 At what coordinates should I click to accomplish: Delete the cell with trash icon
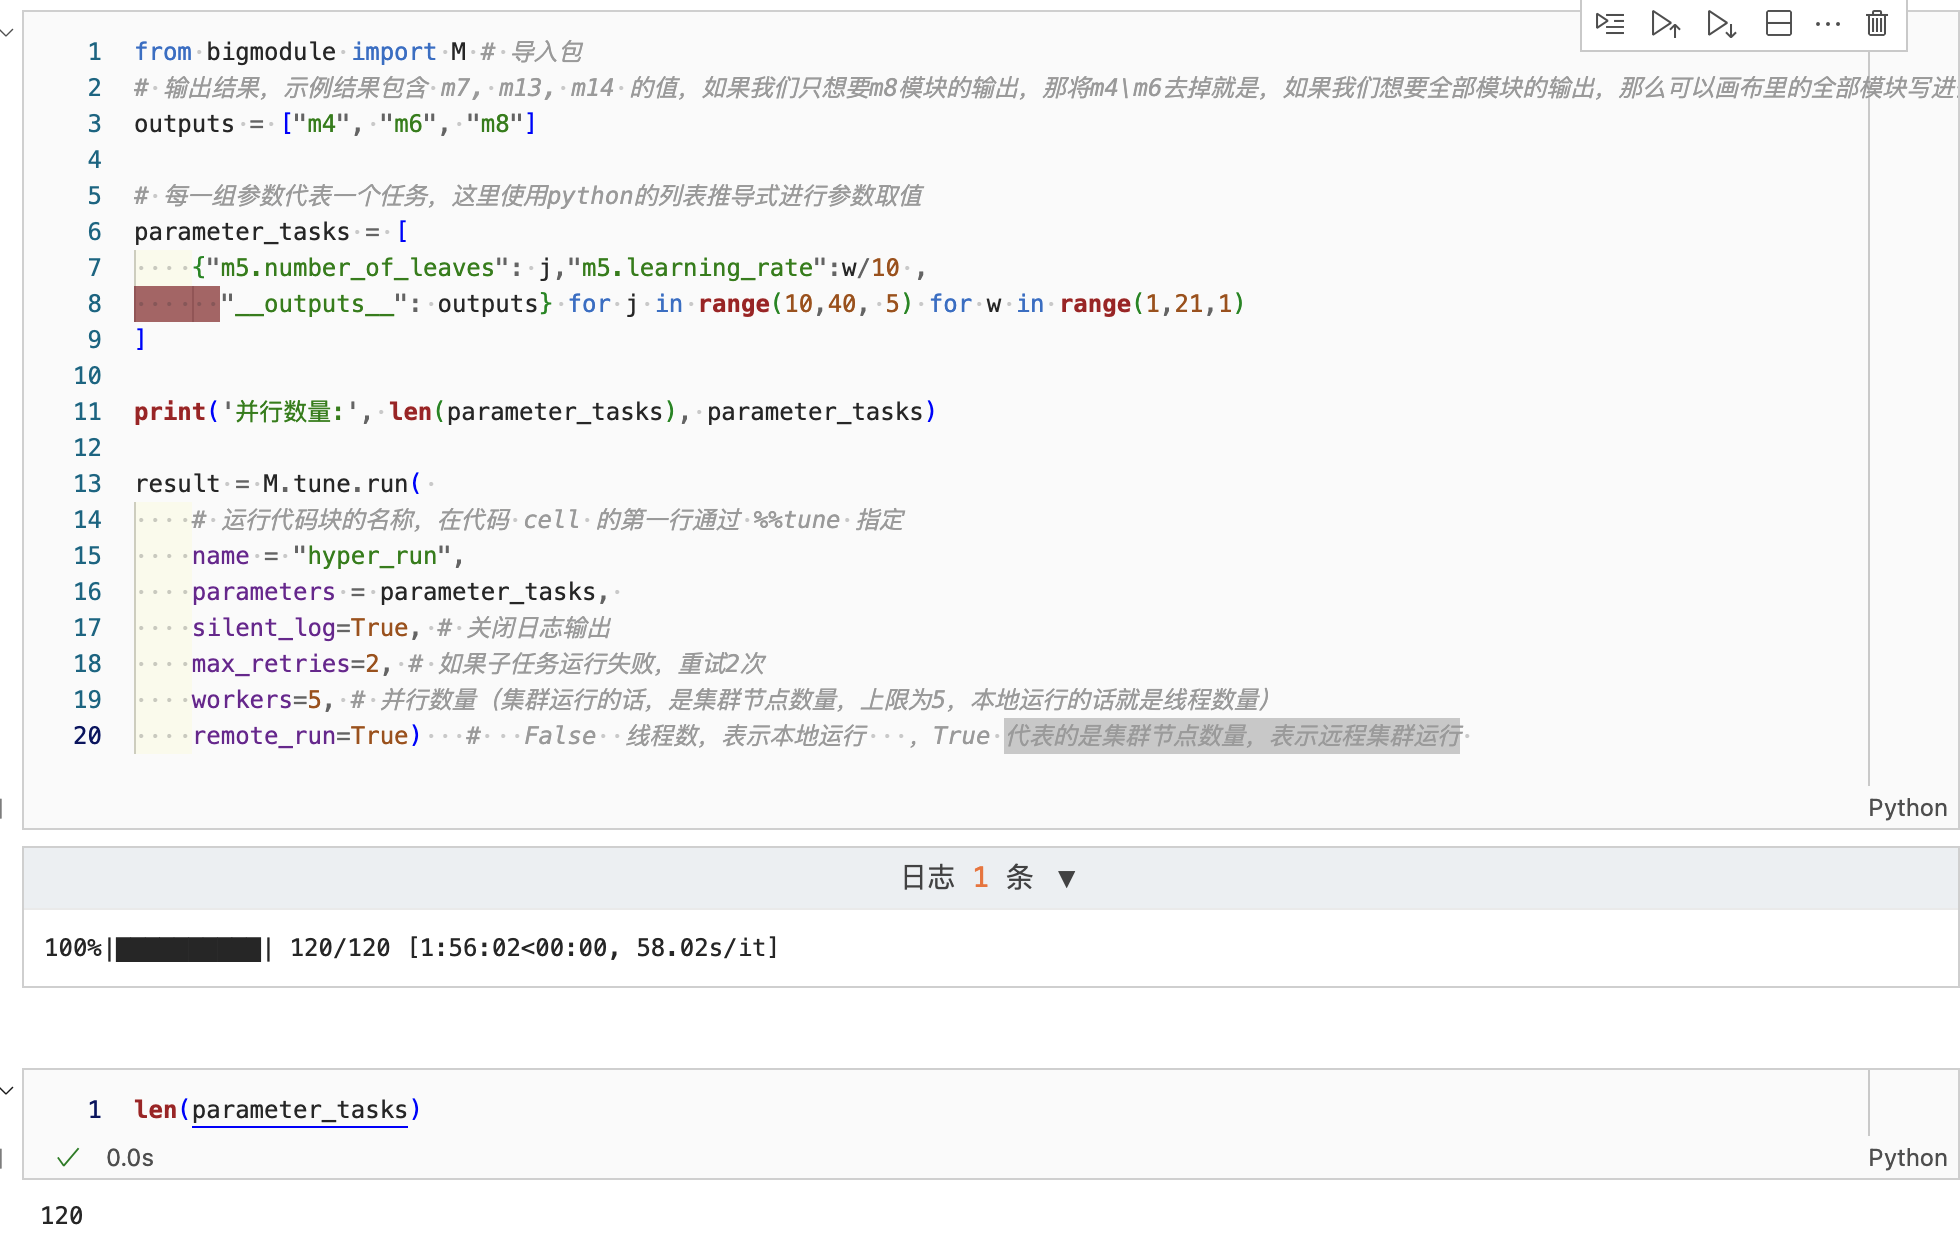pyautogui.click(x=1877, y=23)
